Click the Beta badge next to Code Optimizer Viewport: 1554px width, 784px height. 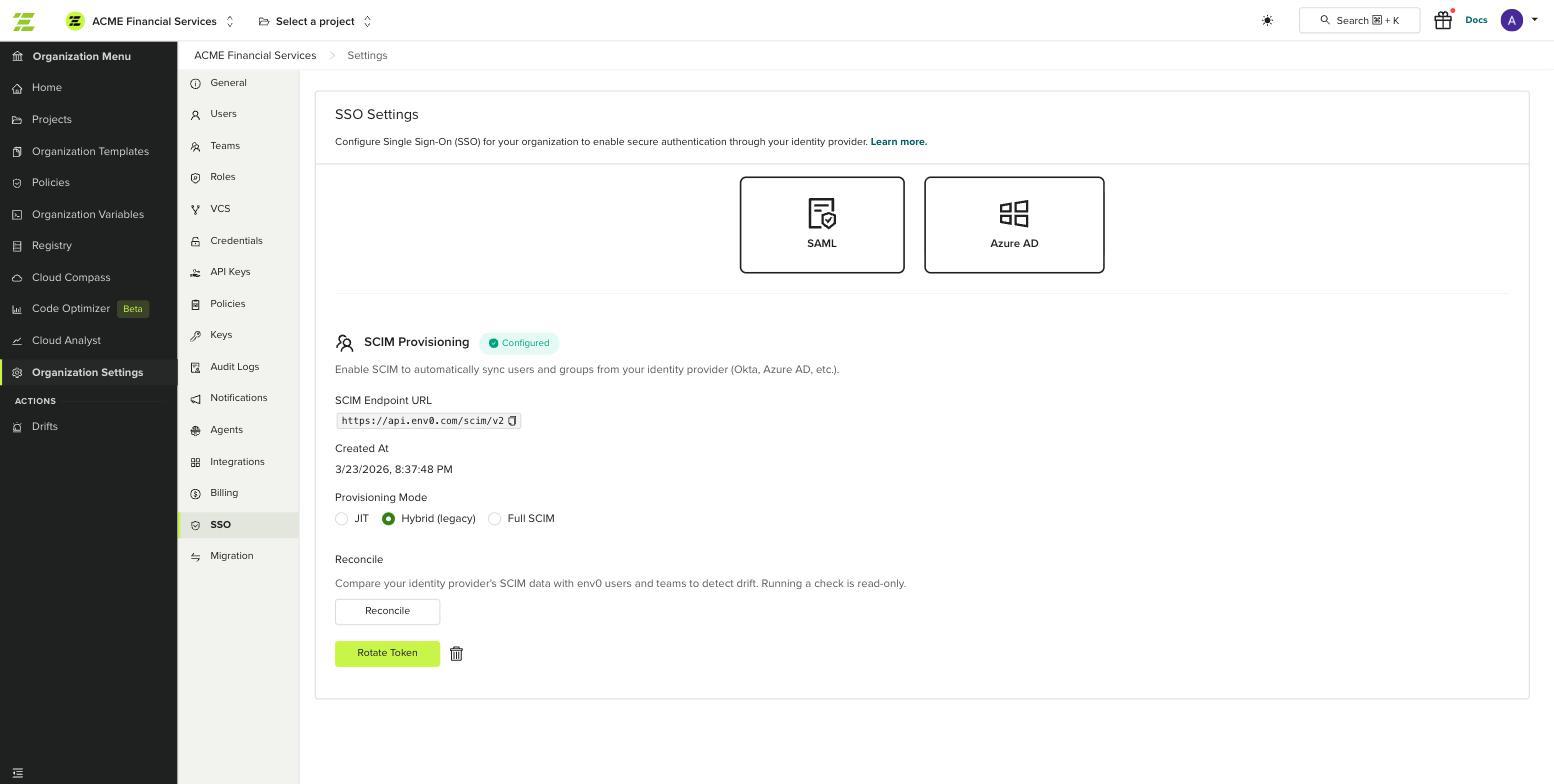[x=133, y=309]
